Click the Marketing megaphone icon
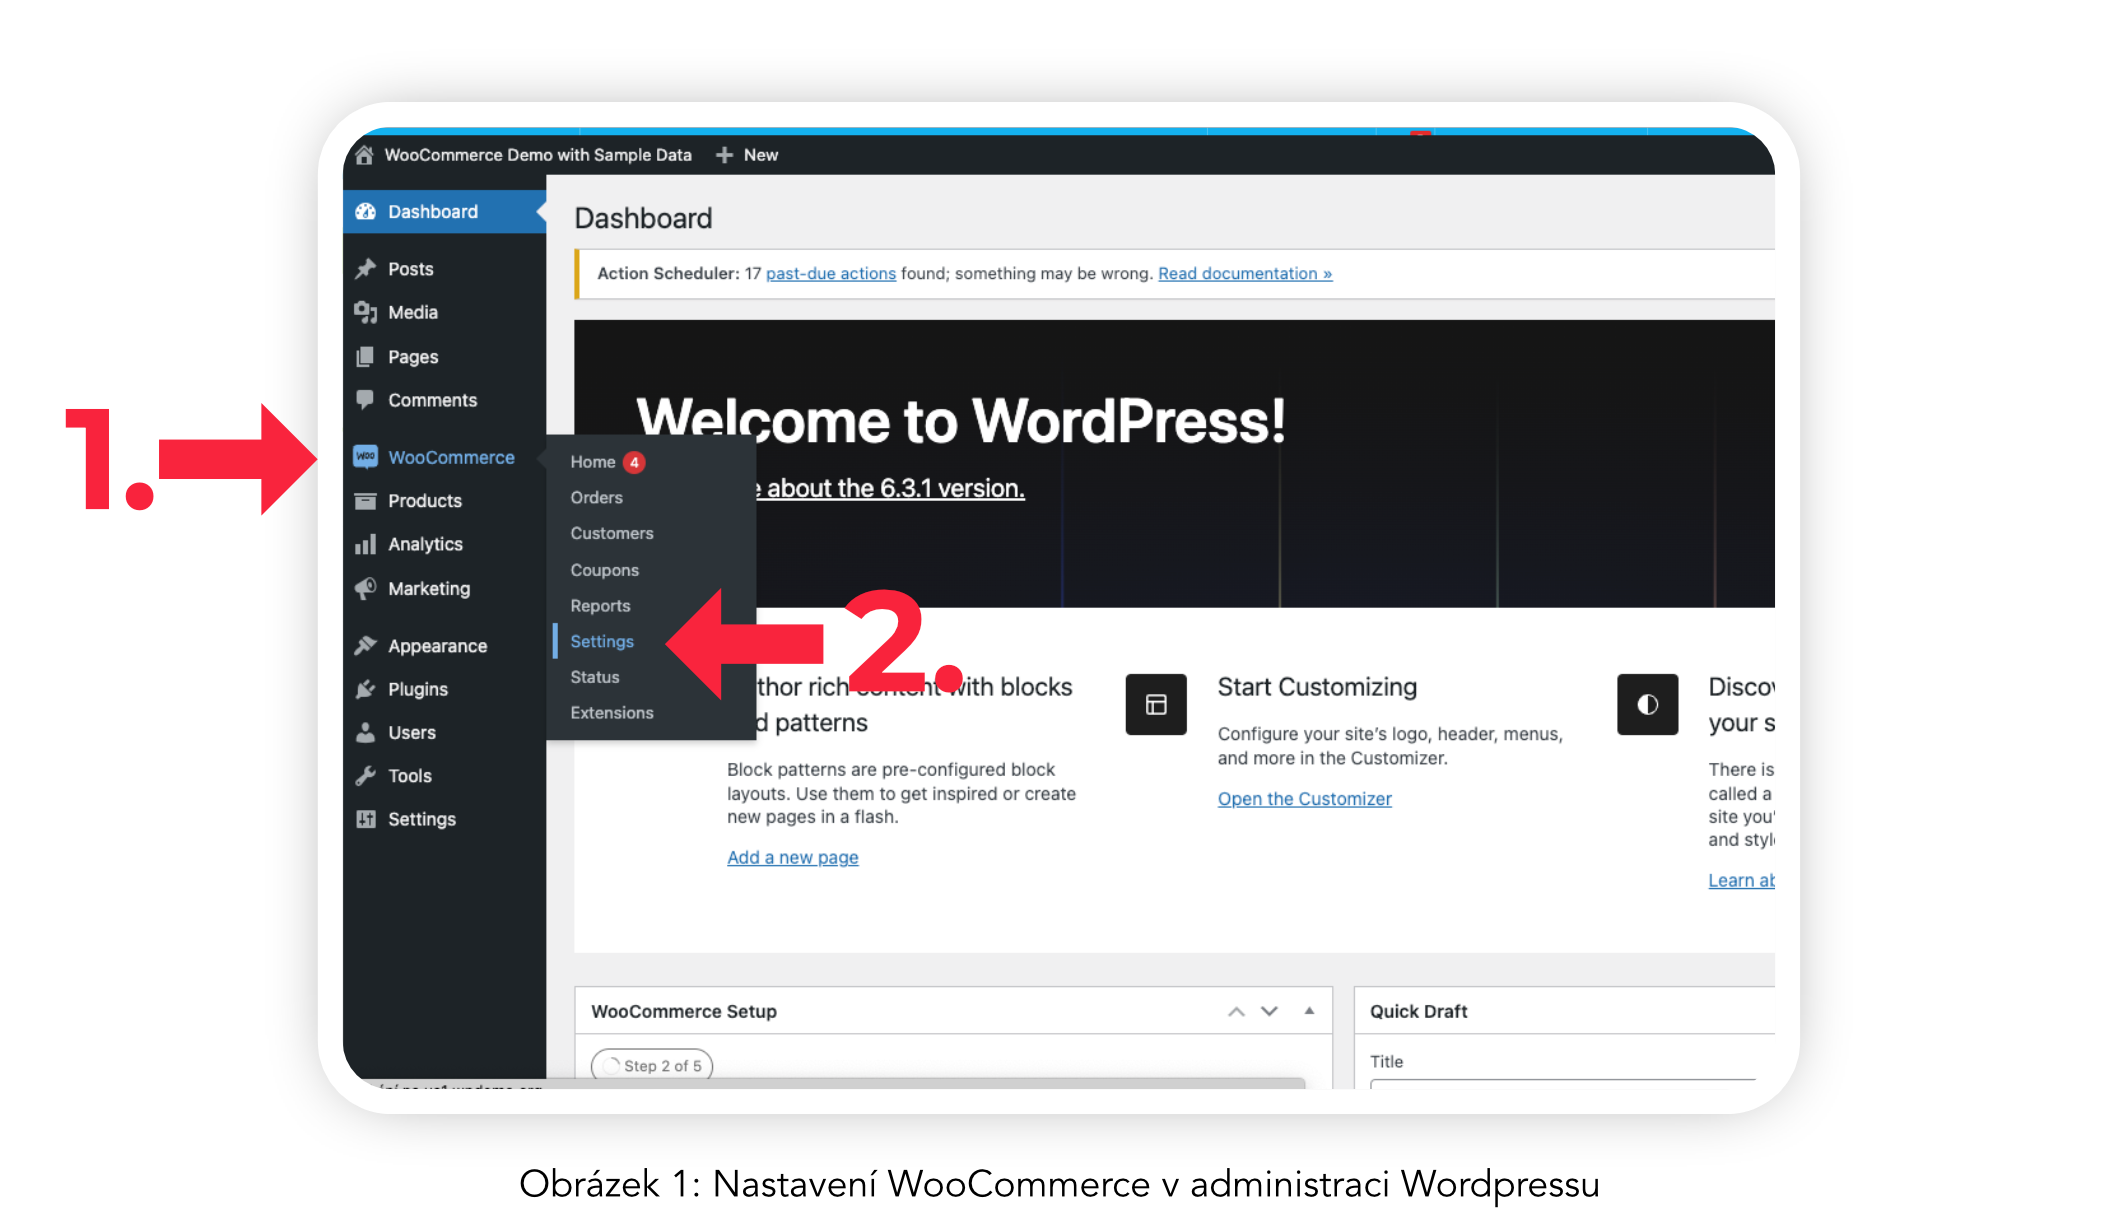2119x1224 pixels. pos(366,588)
